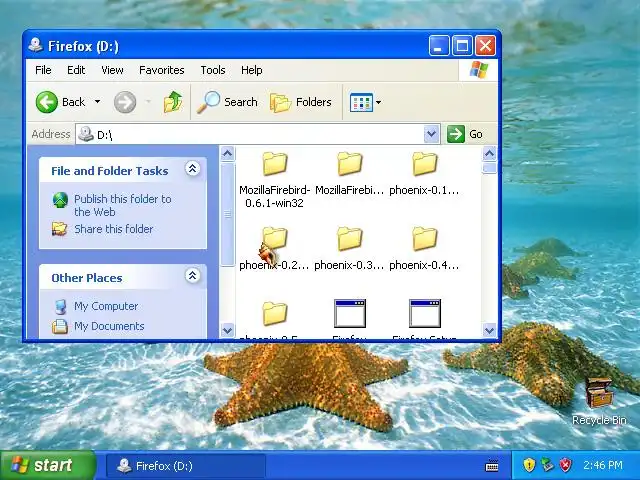Viewport: 640px width, 480px height.
Task: Collapse the Other Places panel
Action: [192, 276]
